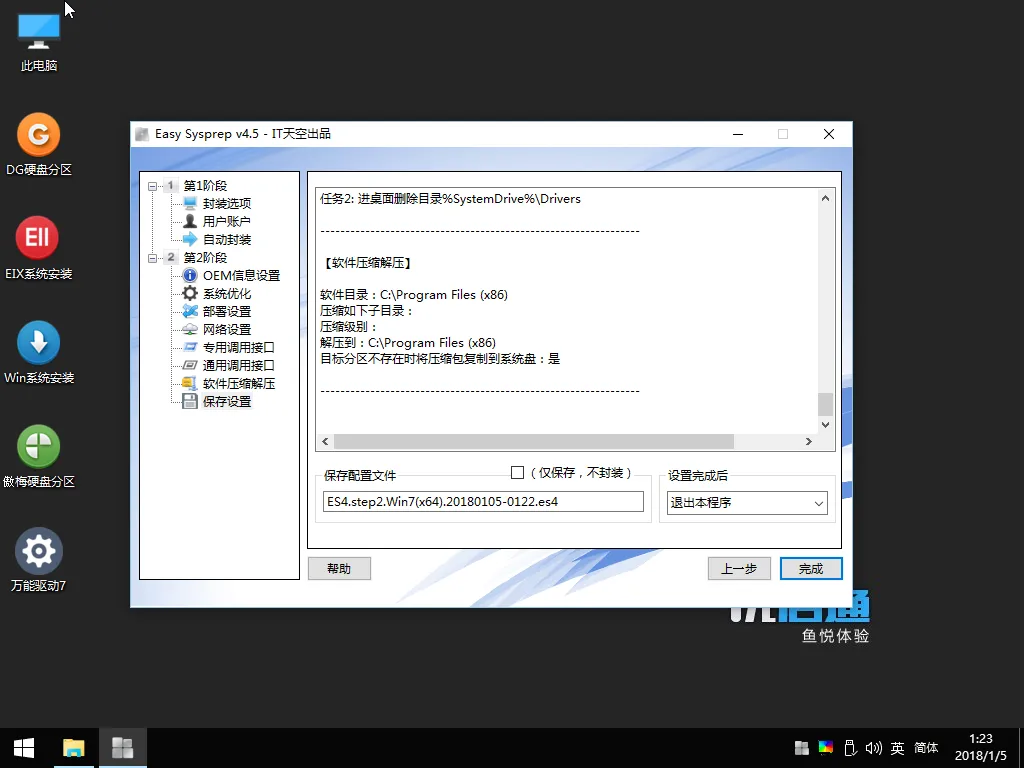1024x768 pixels.
Task: Select 网络设置 in the tree
Action: tap(227, 329)
